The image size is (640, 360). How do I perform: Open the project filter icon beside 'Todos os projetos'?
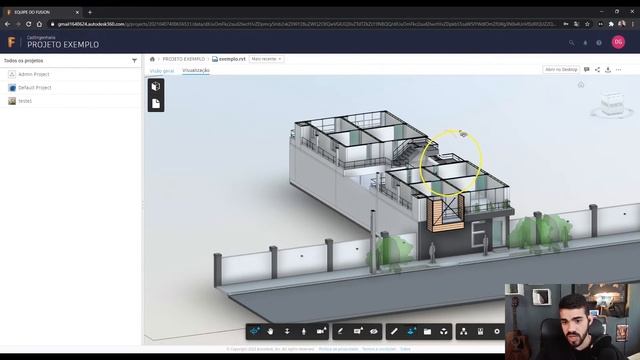pyautogui.click(x=134, y=61)
